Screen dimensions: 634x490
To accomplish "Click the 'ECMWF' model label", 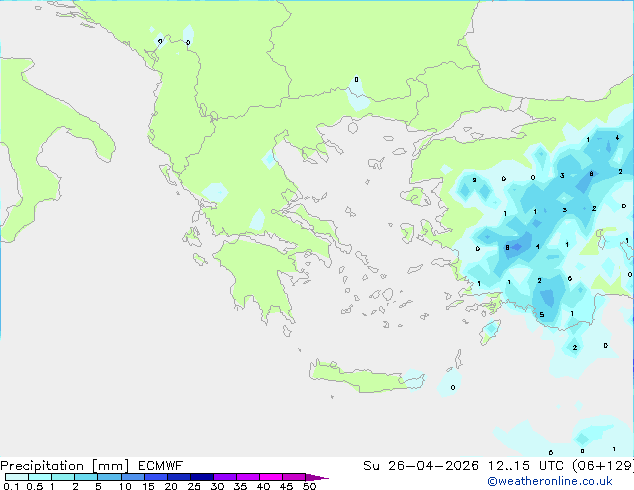I will [161, 466].
